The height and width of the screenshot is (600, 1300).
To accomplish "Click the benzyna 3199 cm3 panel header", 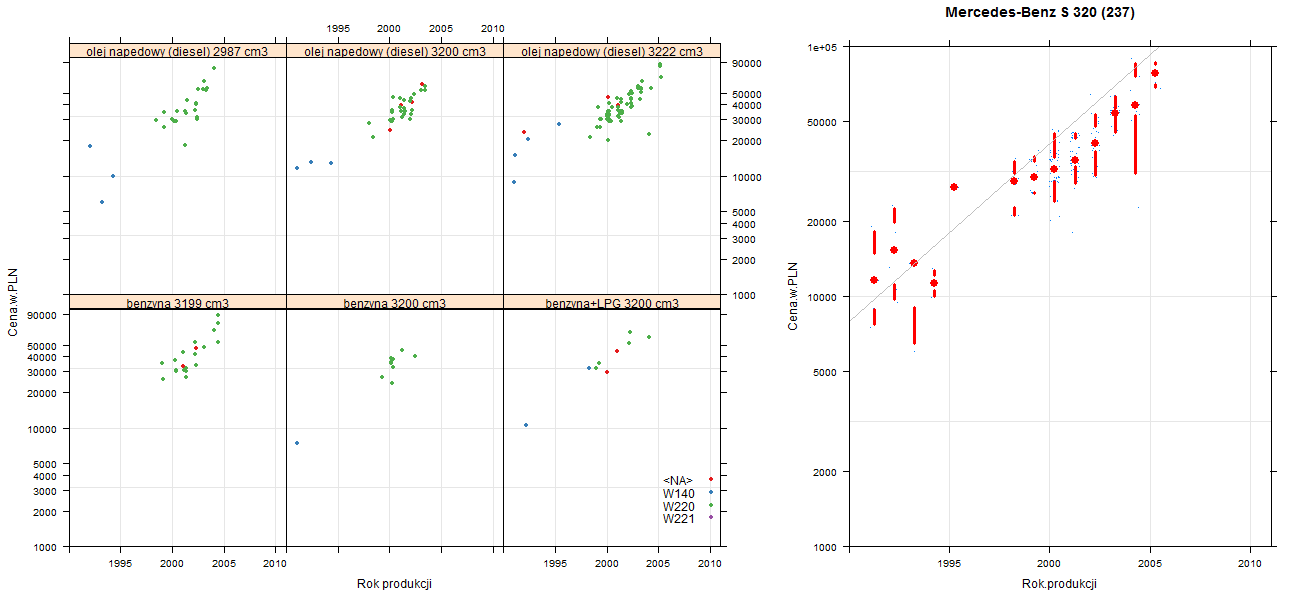I will pyautogui.click(x=177, y=302).
